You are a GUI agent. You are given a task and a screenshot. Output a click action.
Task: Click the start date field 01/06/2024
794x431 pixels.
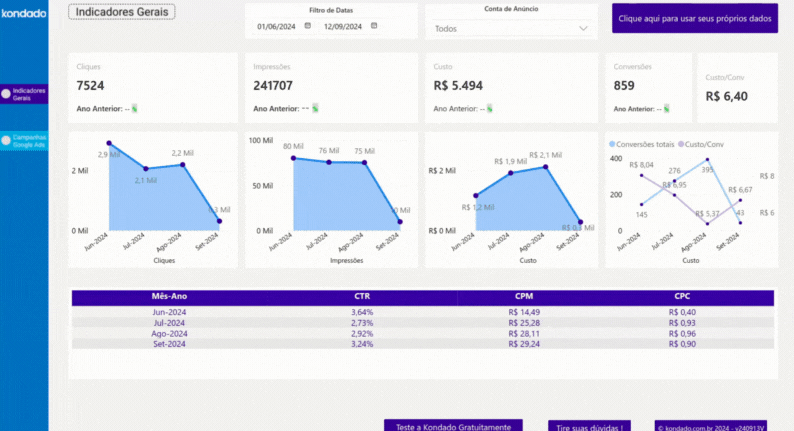[x=275, y=26]
